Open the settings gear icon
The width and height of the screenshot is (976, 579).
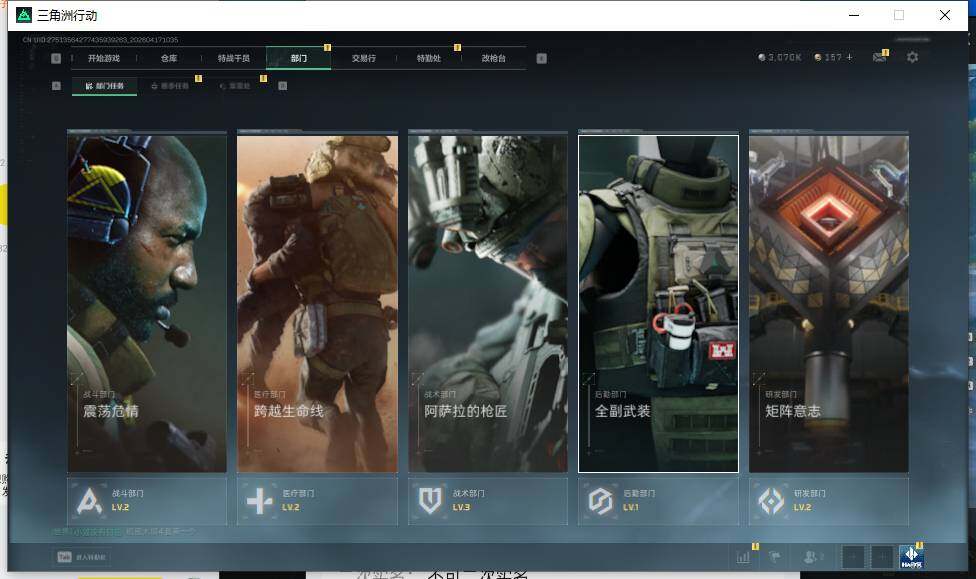pos(912,58)
